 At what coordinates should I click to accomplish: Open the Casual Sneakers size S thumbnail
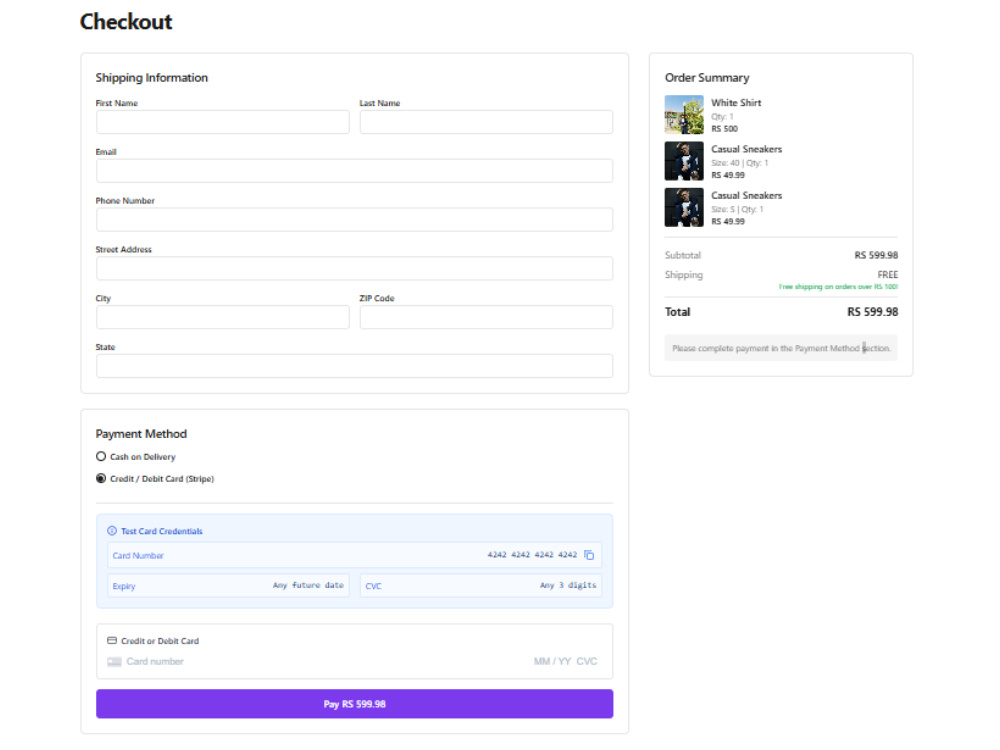click(684, 207)
